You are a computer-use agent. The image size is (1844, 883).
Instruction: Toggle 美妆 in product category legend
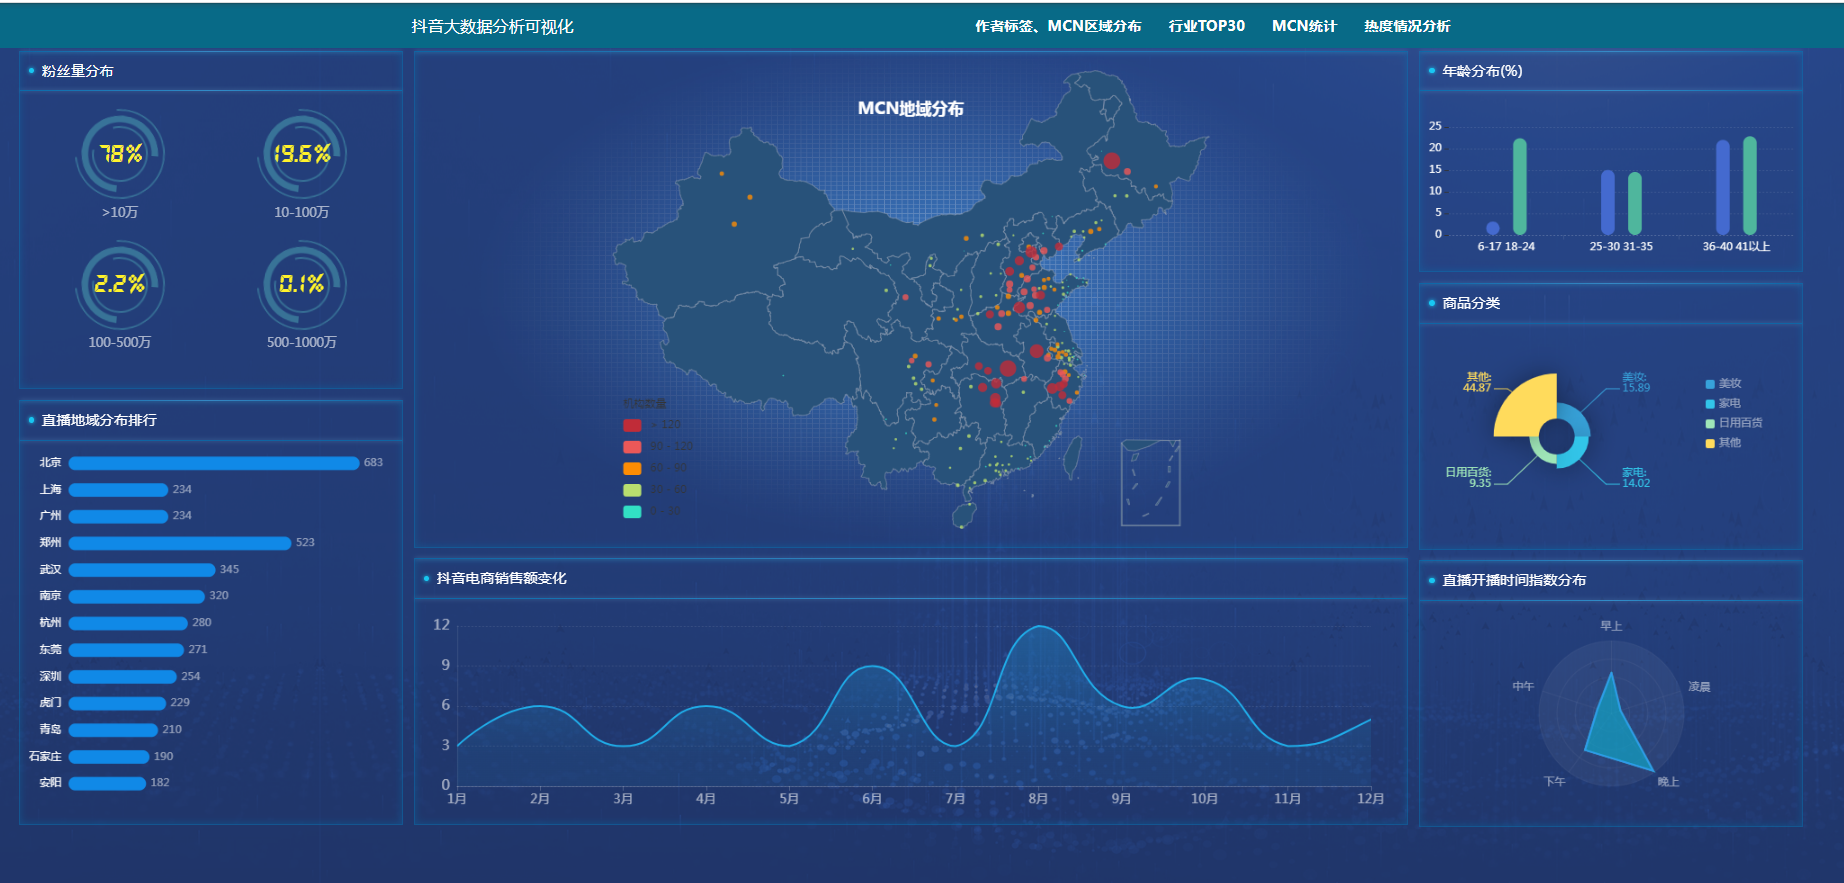tap(1723, 384)
